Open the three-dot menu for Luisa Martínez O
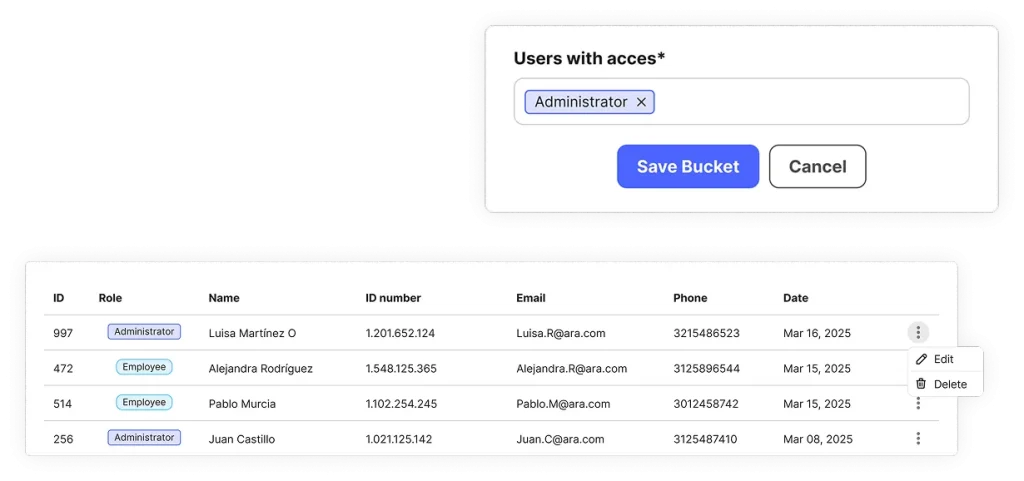 pos(918,333)
